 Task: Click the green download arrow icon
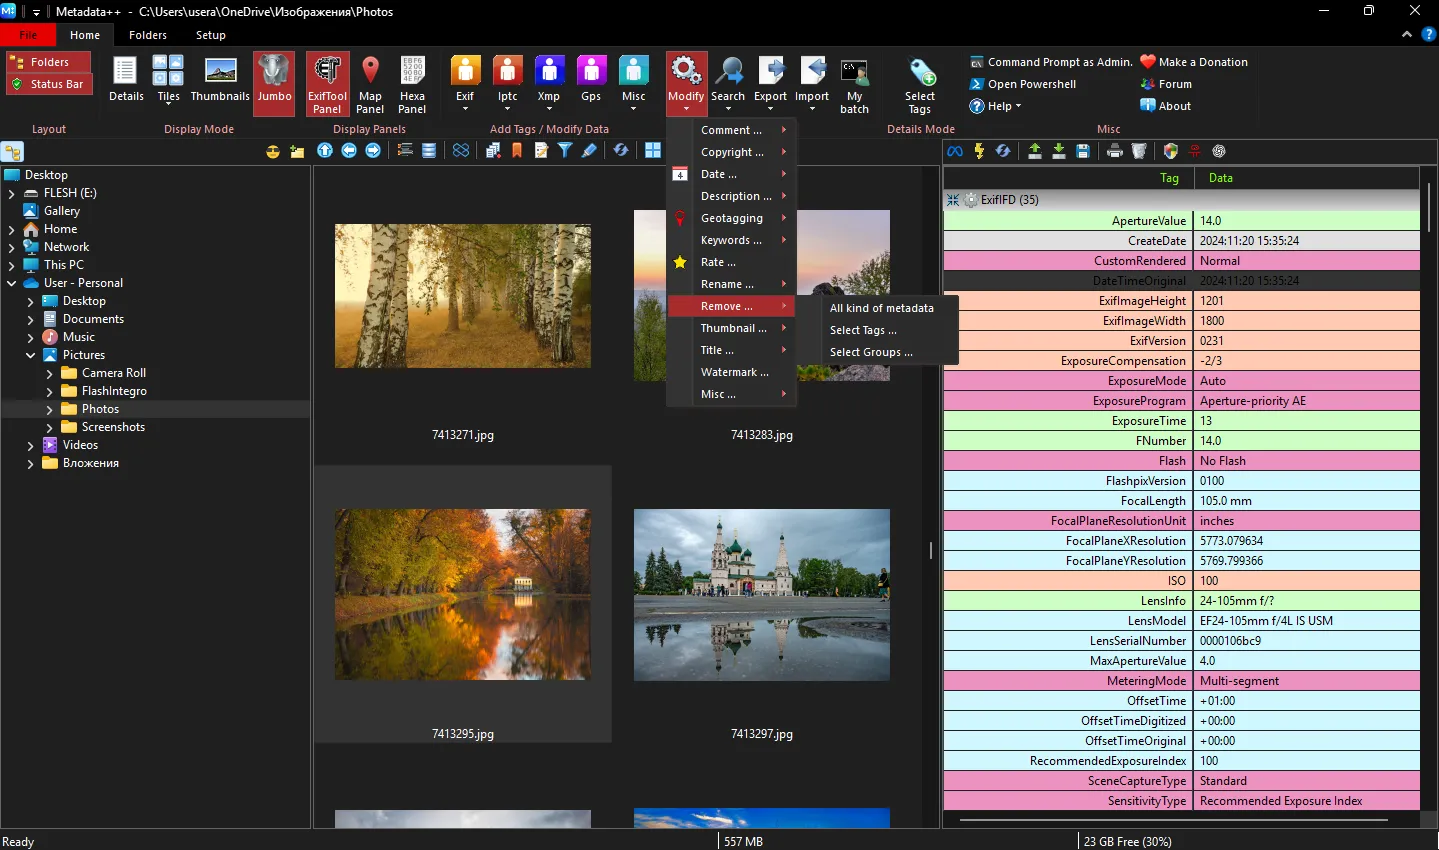[x=1059, y=151]
